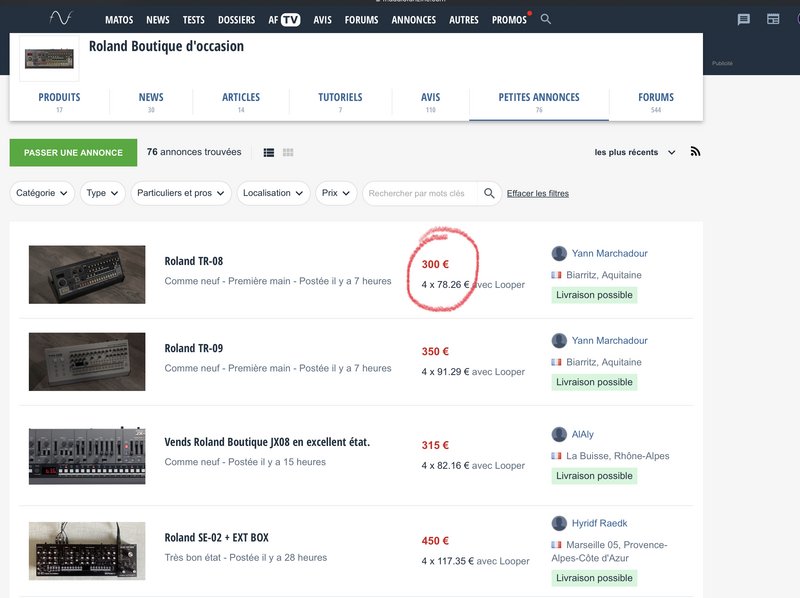
Task: Expand the Catégorie filter dropdown
Action: pyautogui.click(x=42, y=193)
